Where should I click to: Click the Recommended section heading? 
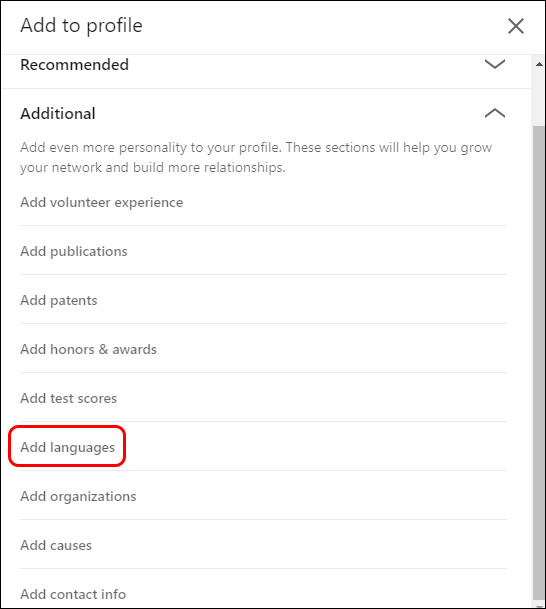74,64
